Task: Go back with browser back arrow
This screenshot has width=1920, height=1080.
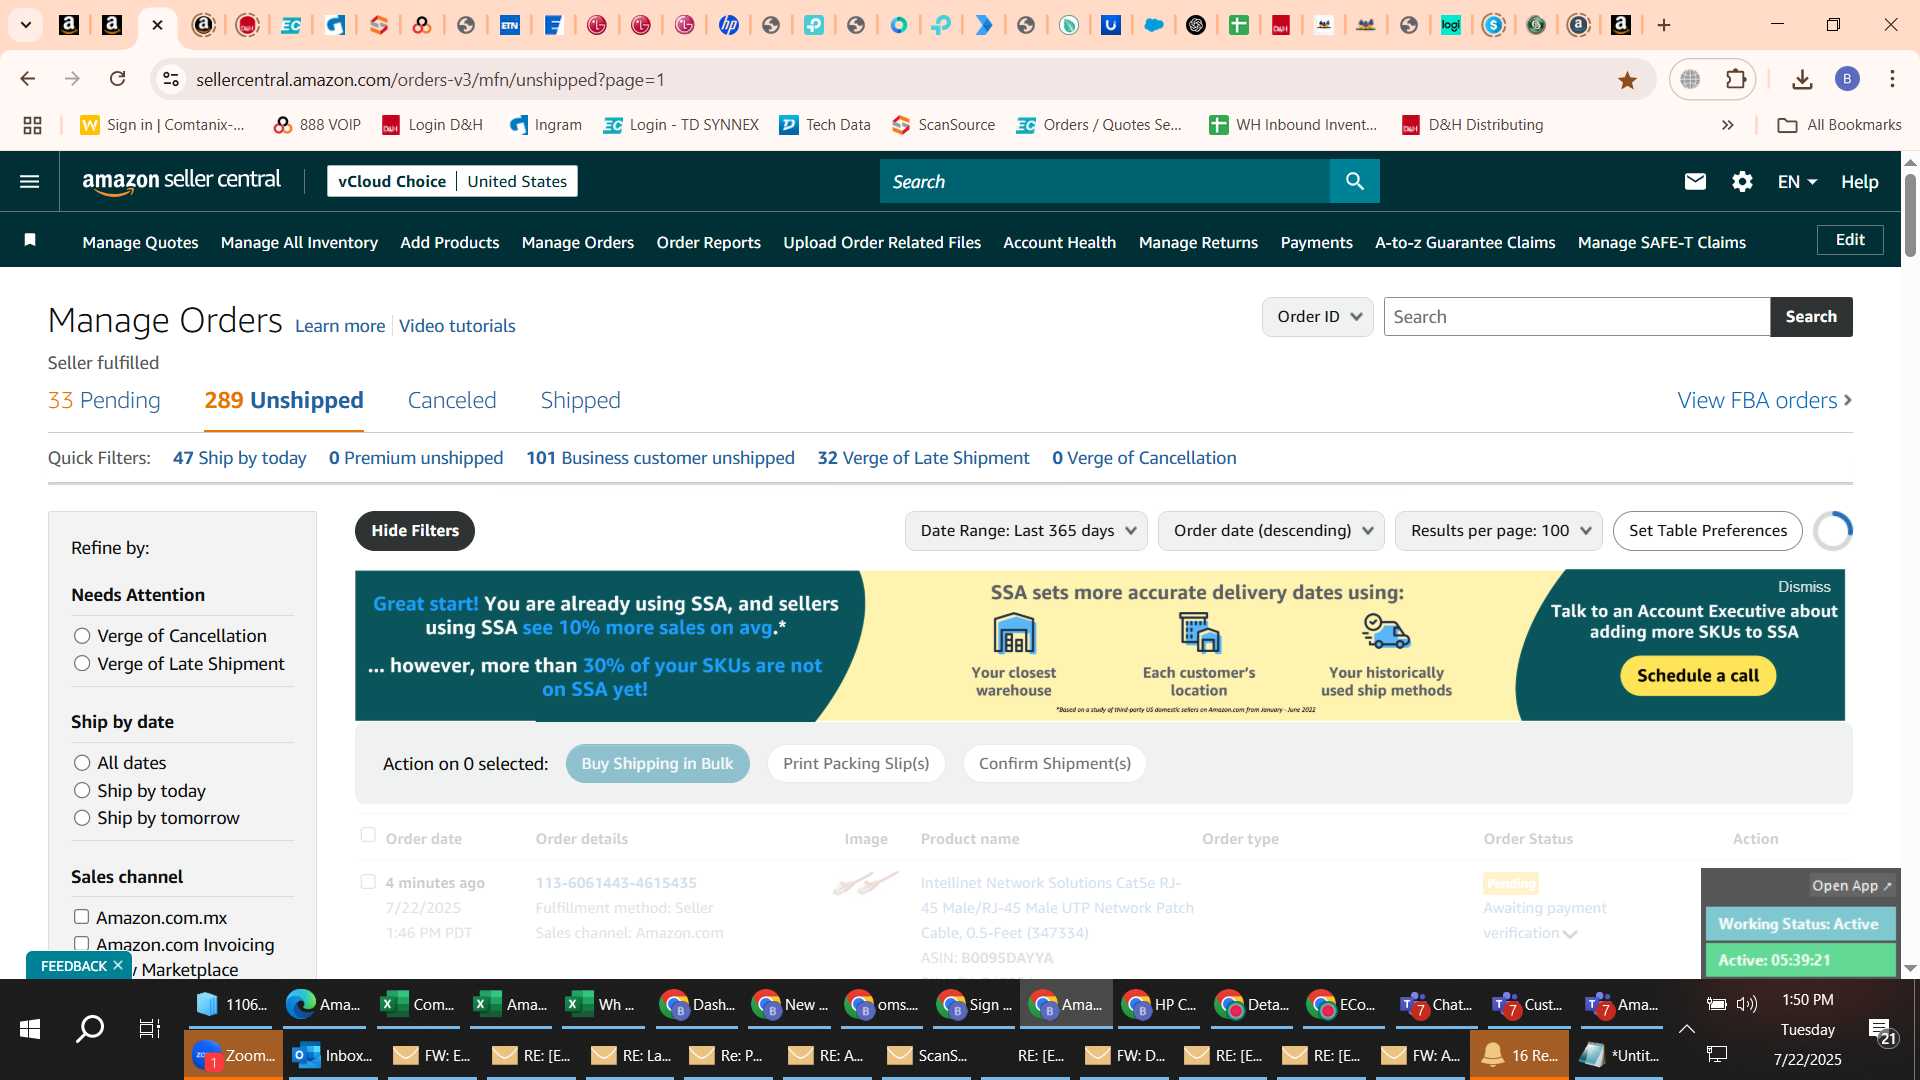Action: pos(28,79)
